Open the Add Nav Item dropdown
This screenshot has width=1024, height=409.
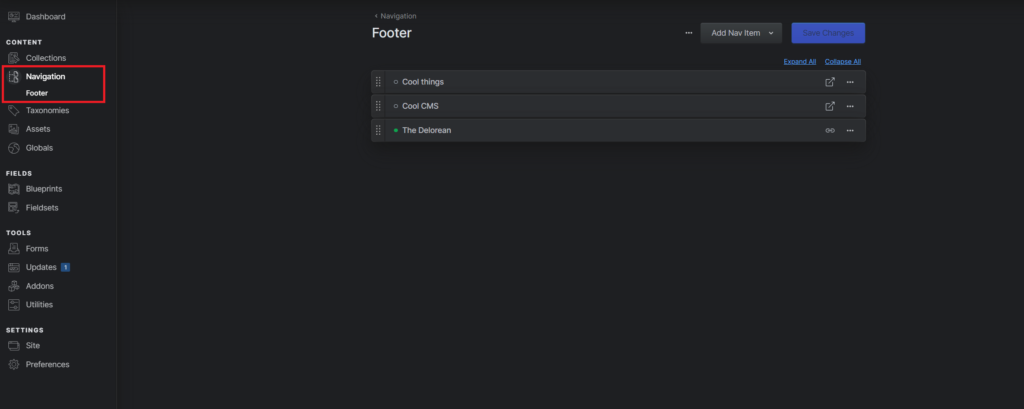(741, 33)
